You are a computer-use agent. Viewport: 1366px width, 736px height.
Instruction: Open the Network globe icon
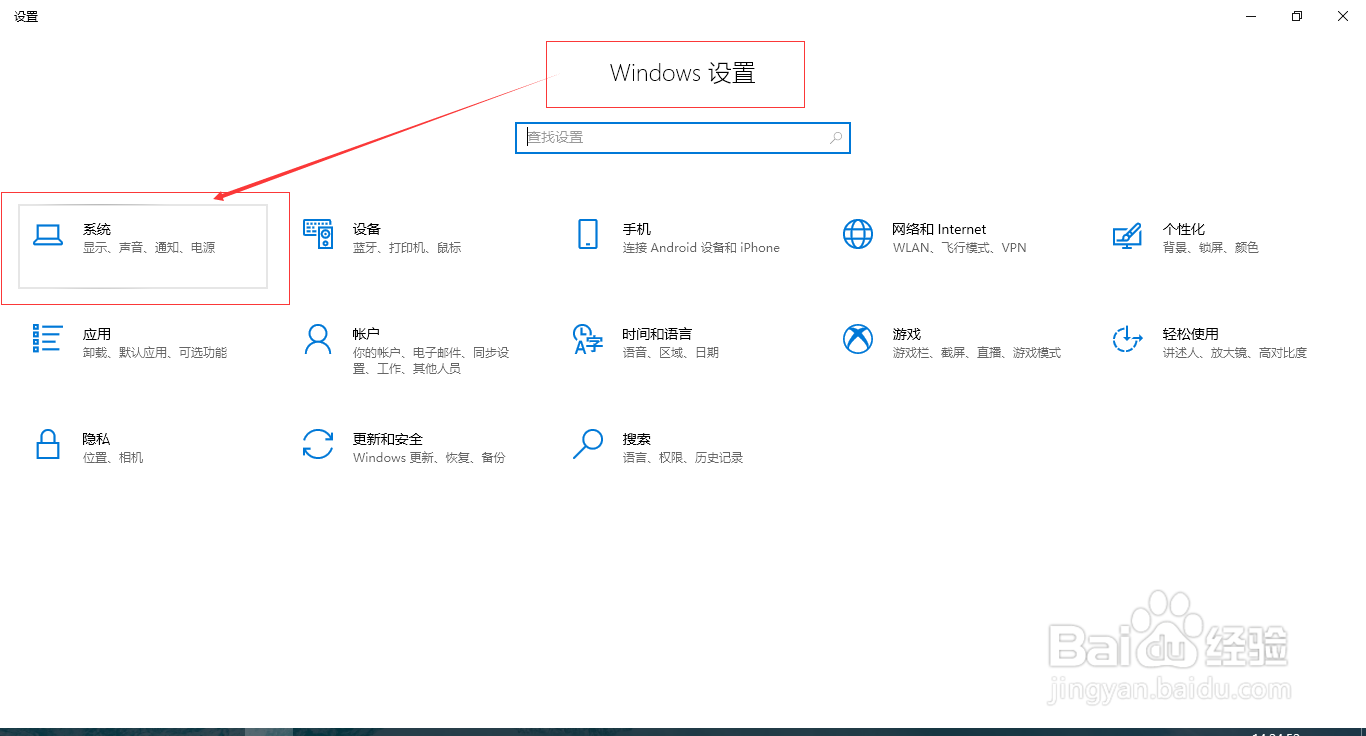pos(858,234)
